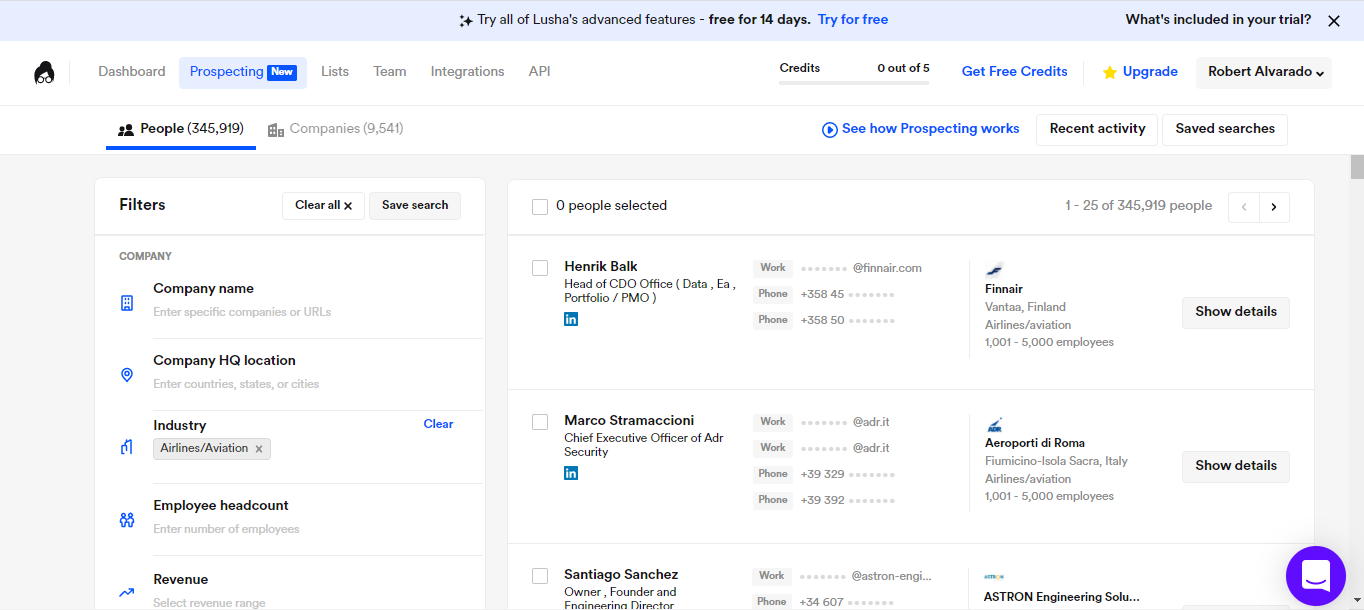This screenshot has height=610, width=1364.
Task: Click the Upgrade star icon
Action: point(1109,72)
